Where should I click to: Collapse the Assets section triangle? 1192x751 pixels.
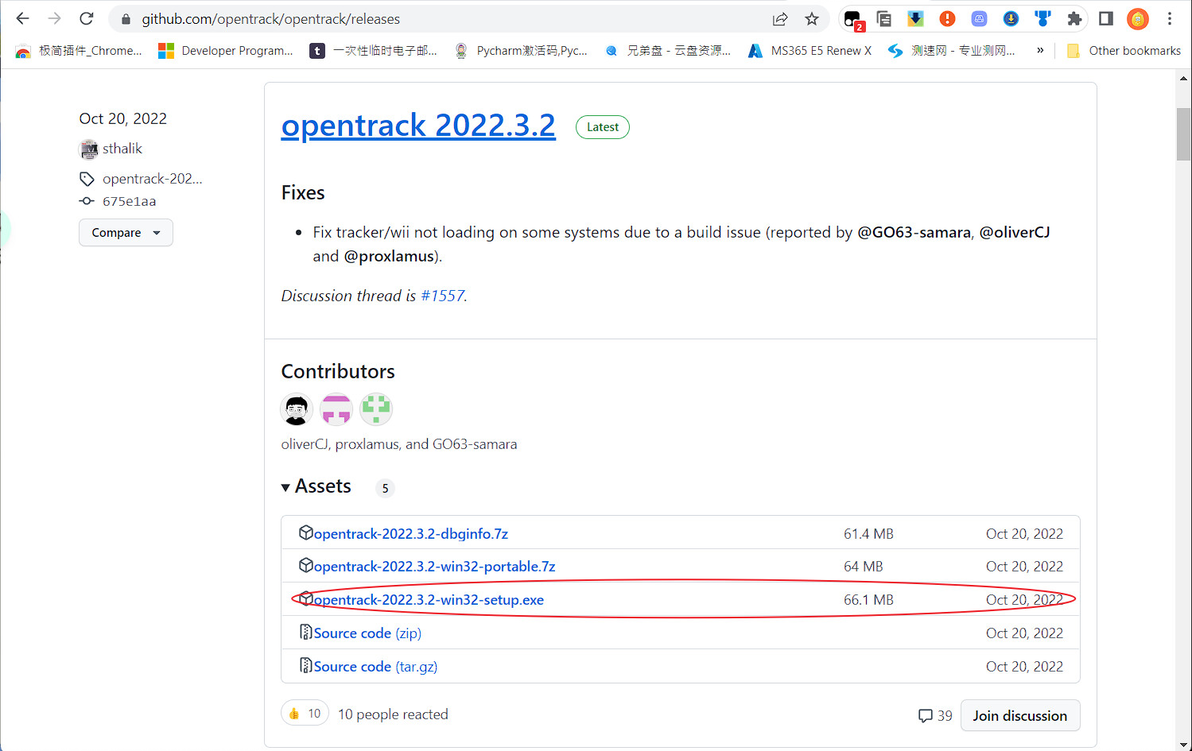click(x=287, y=487)
